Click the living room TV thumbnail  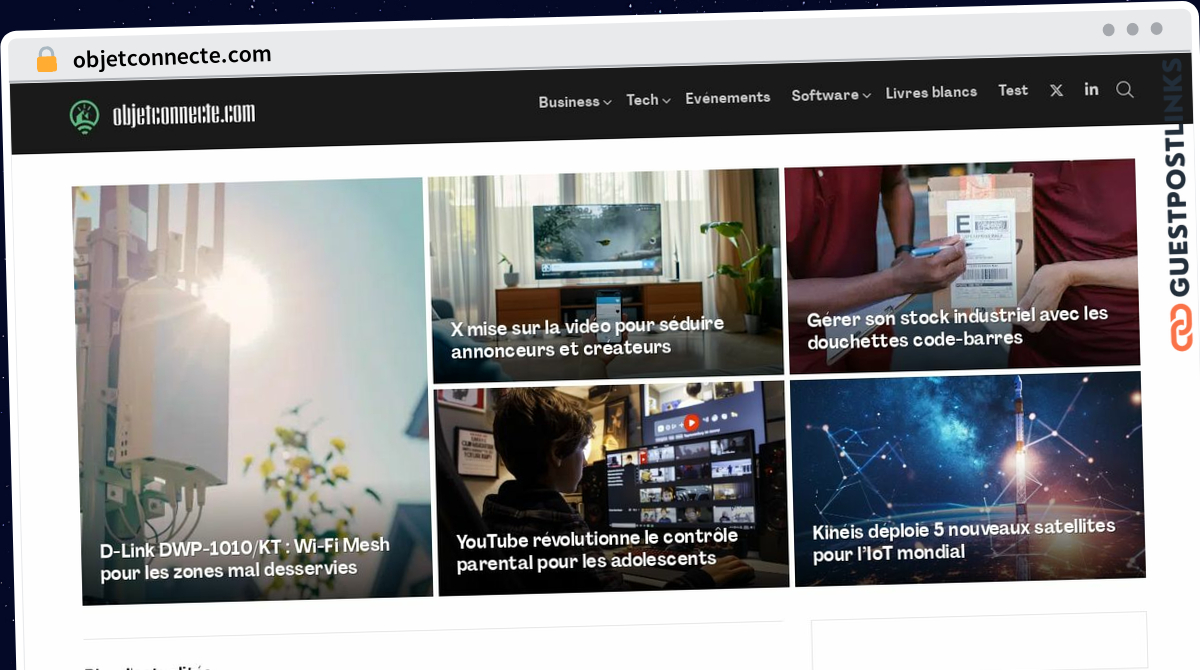point(606,275)
